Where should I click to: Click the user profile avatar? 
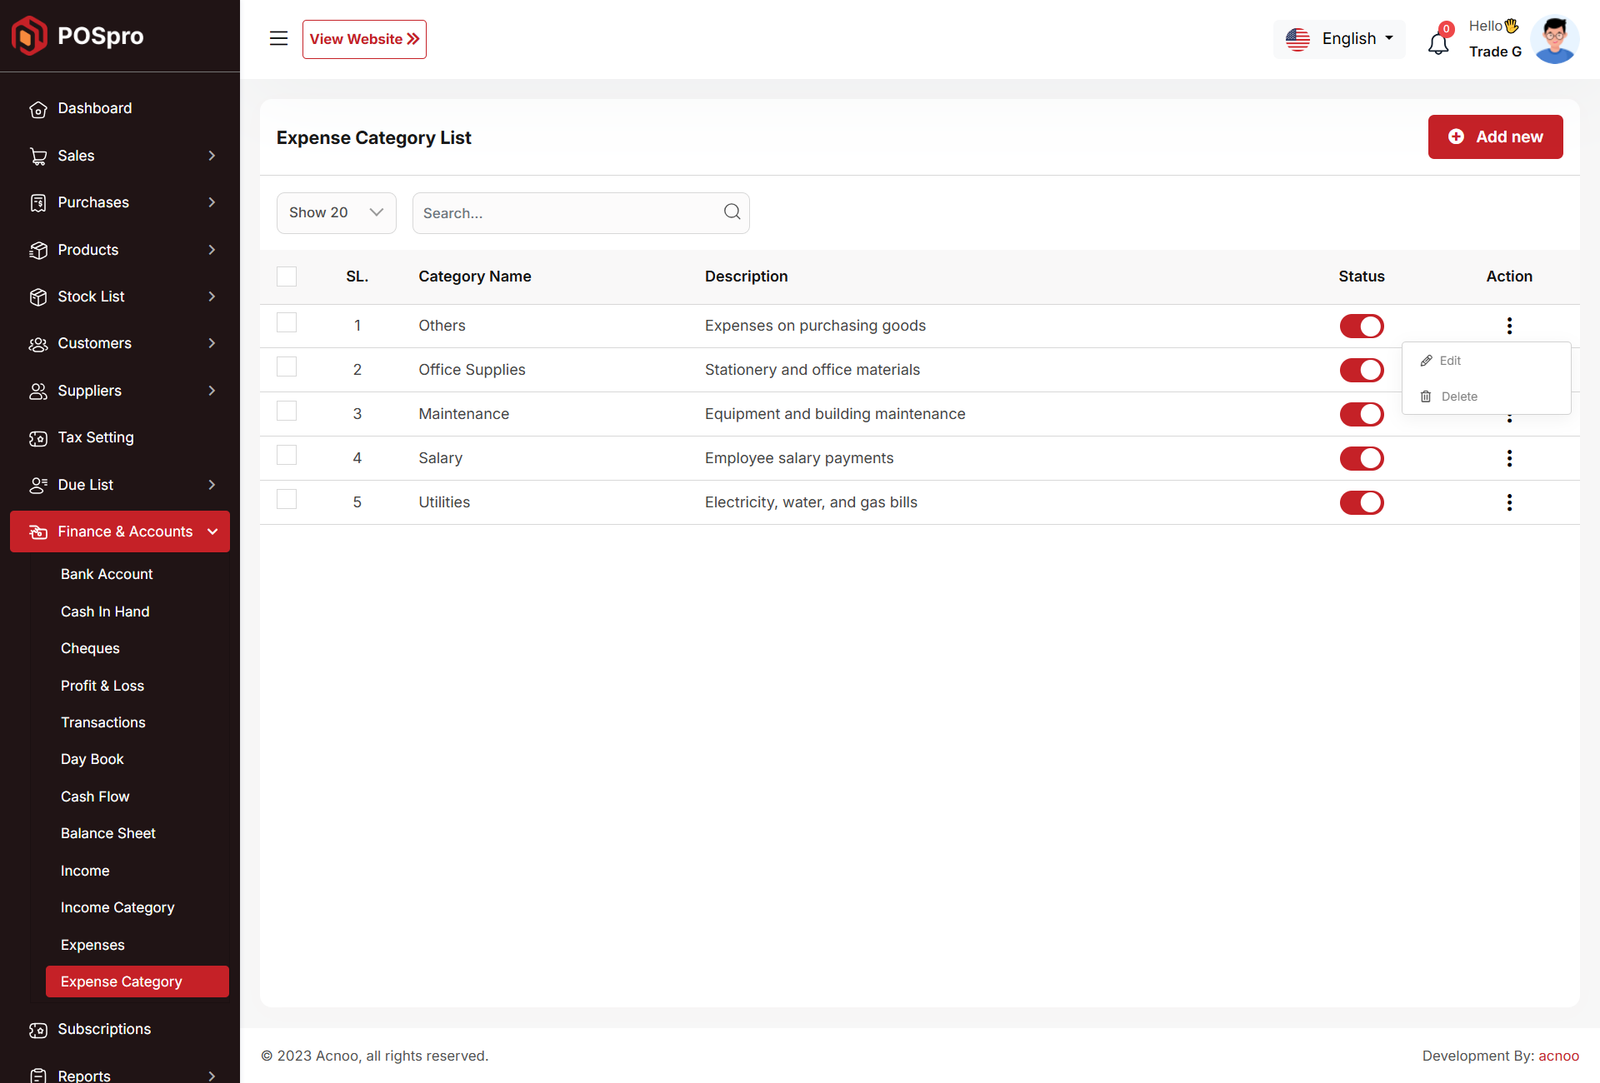point(1554,40)
